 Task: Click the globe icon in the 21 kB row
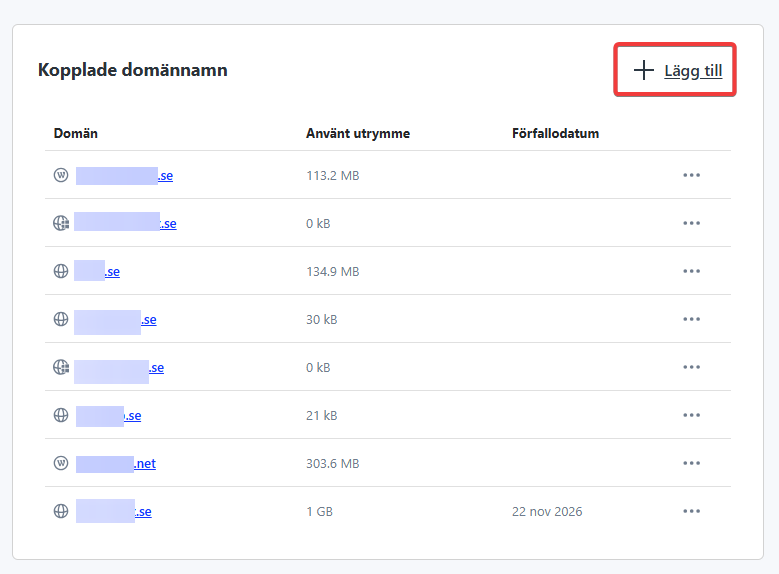(60, 415)
